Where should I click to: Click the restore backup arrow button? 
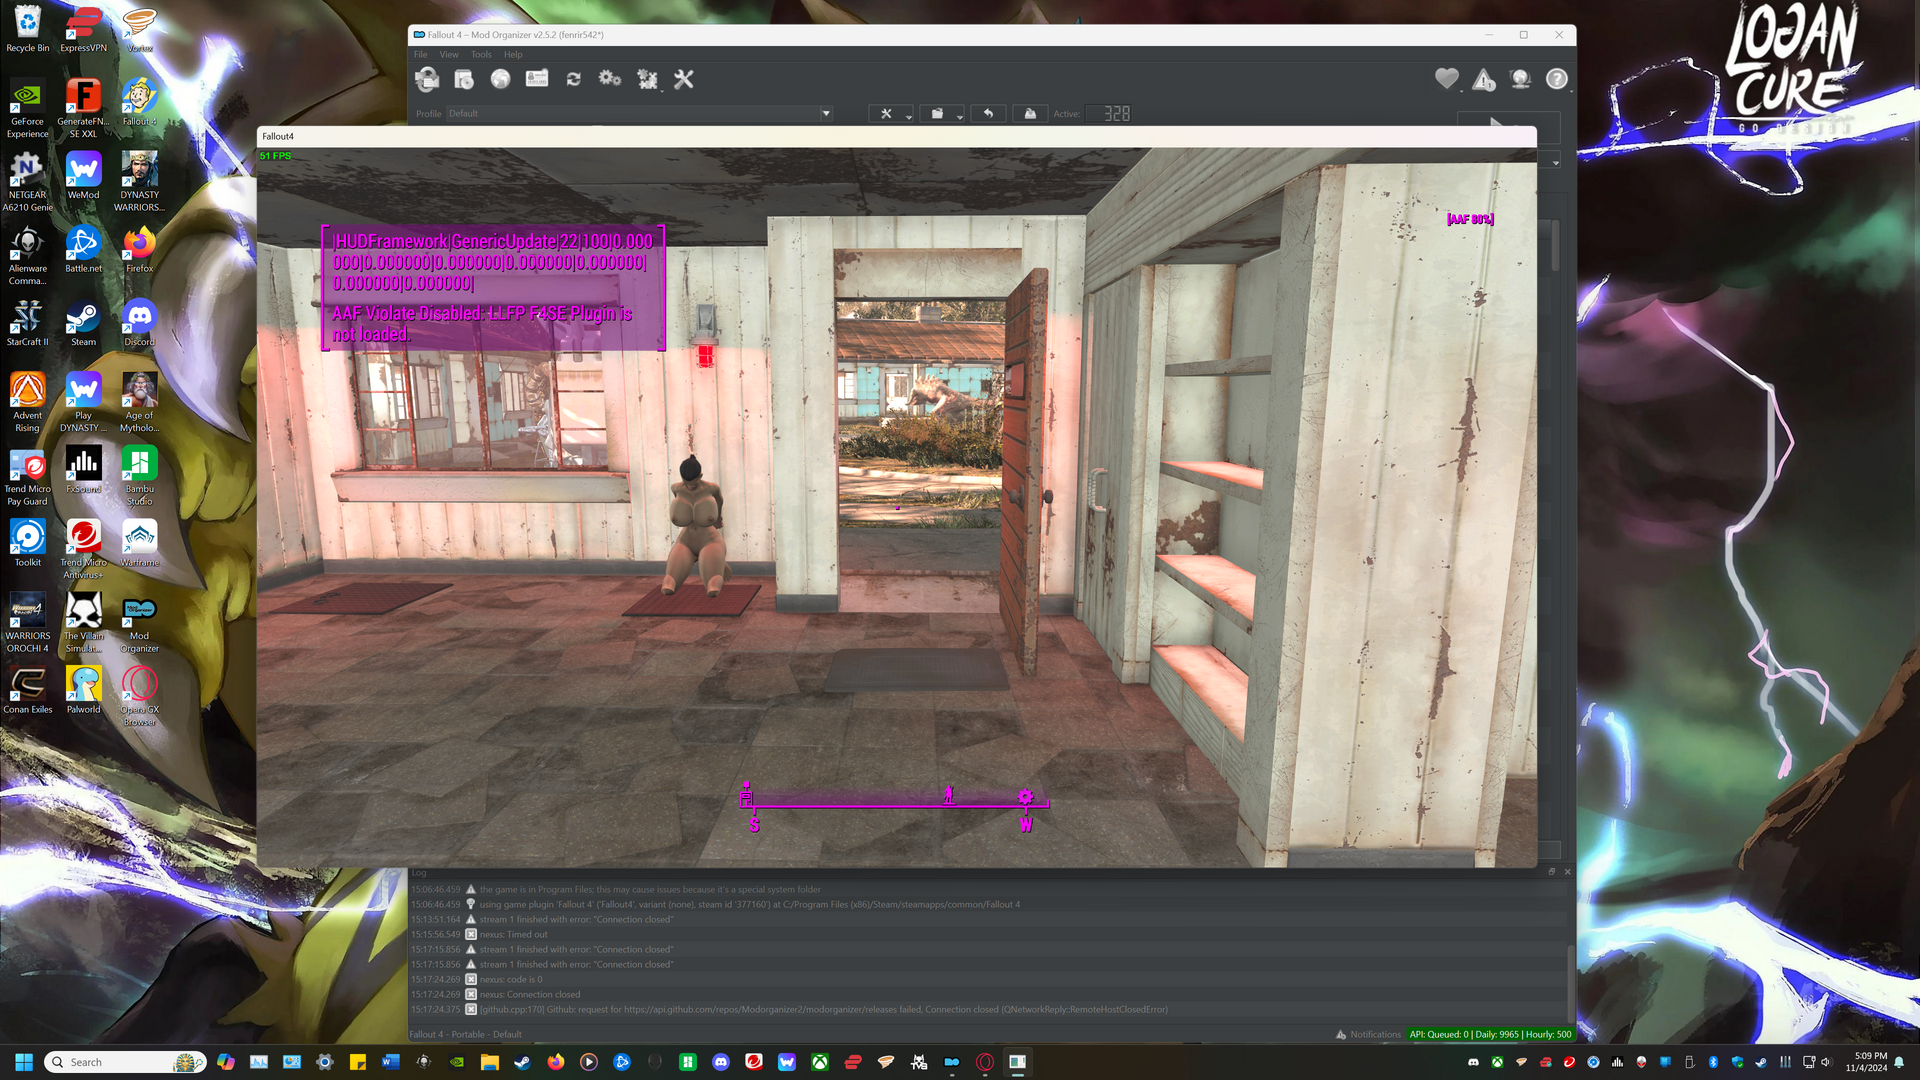click(x=988, y=114)
